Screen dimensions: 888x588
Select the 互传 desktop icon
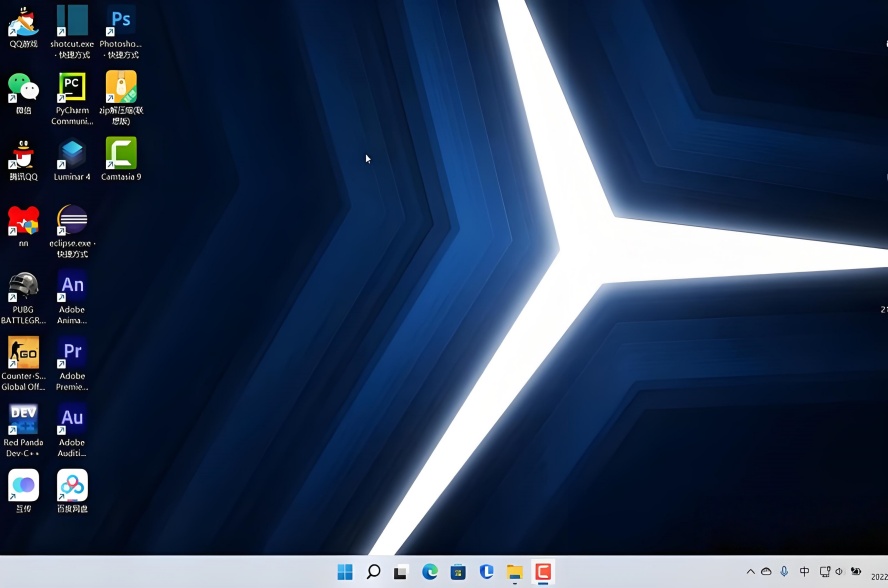[x=23, y=485]
